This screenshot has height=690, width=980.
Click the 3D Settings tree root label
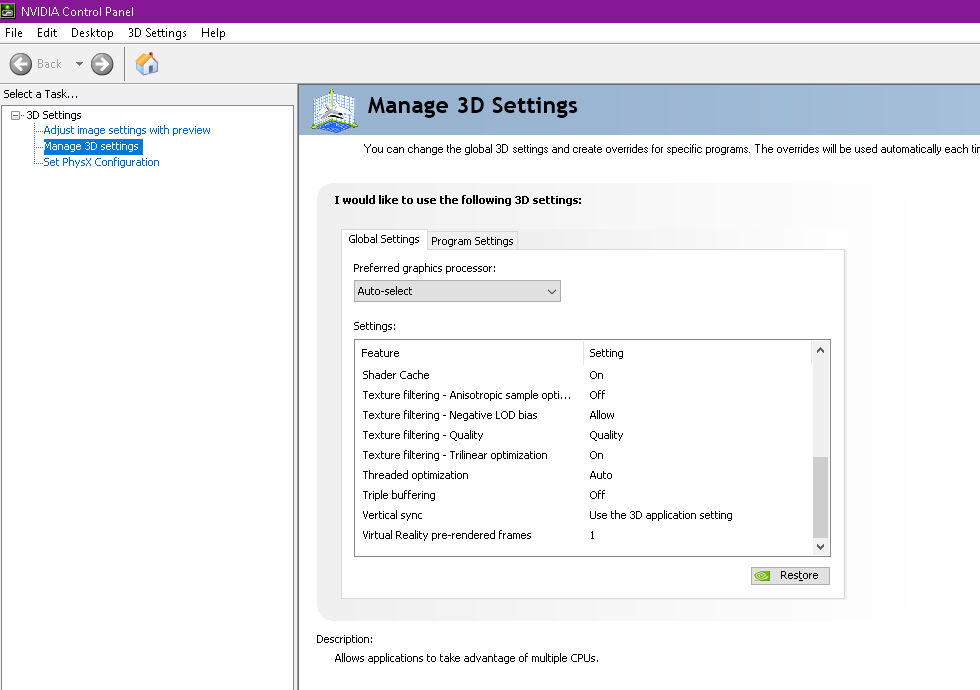coord(54,115)
